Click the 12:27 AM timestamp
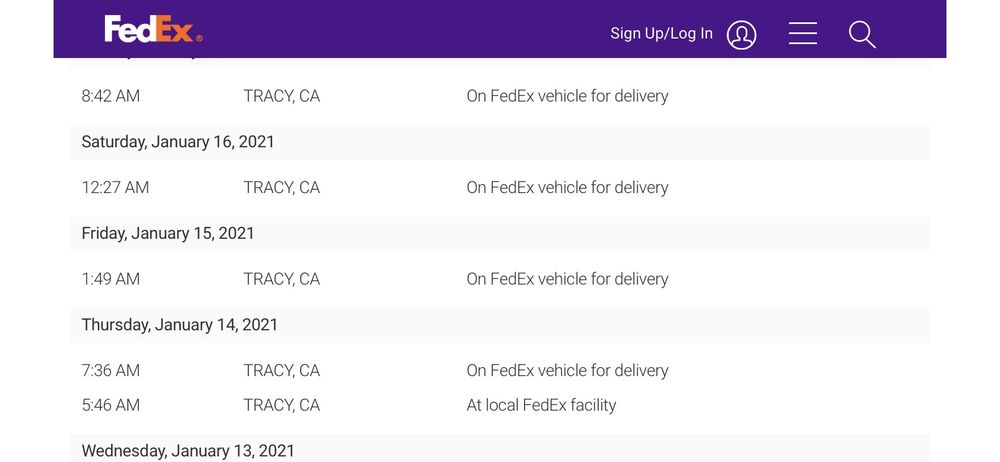This screenshot has height=462, width=1000. pos(115,188)
